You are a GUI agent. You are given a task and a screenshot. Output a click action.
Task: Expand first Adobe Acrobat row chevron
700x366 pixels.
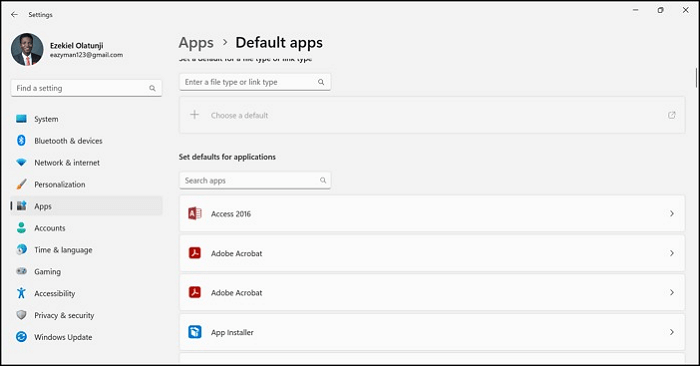pyautogui.click(x=671, y=253)
